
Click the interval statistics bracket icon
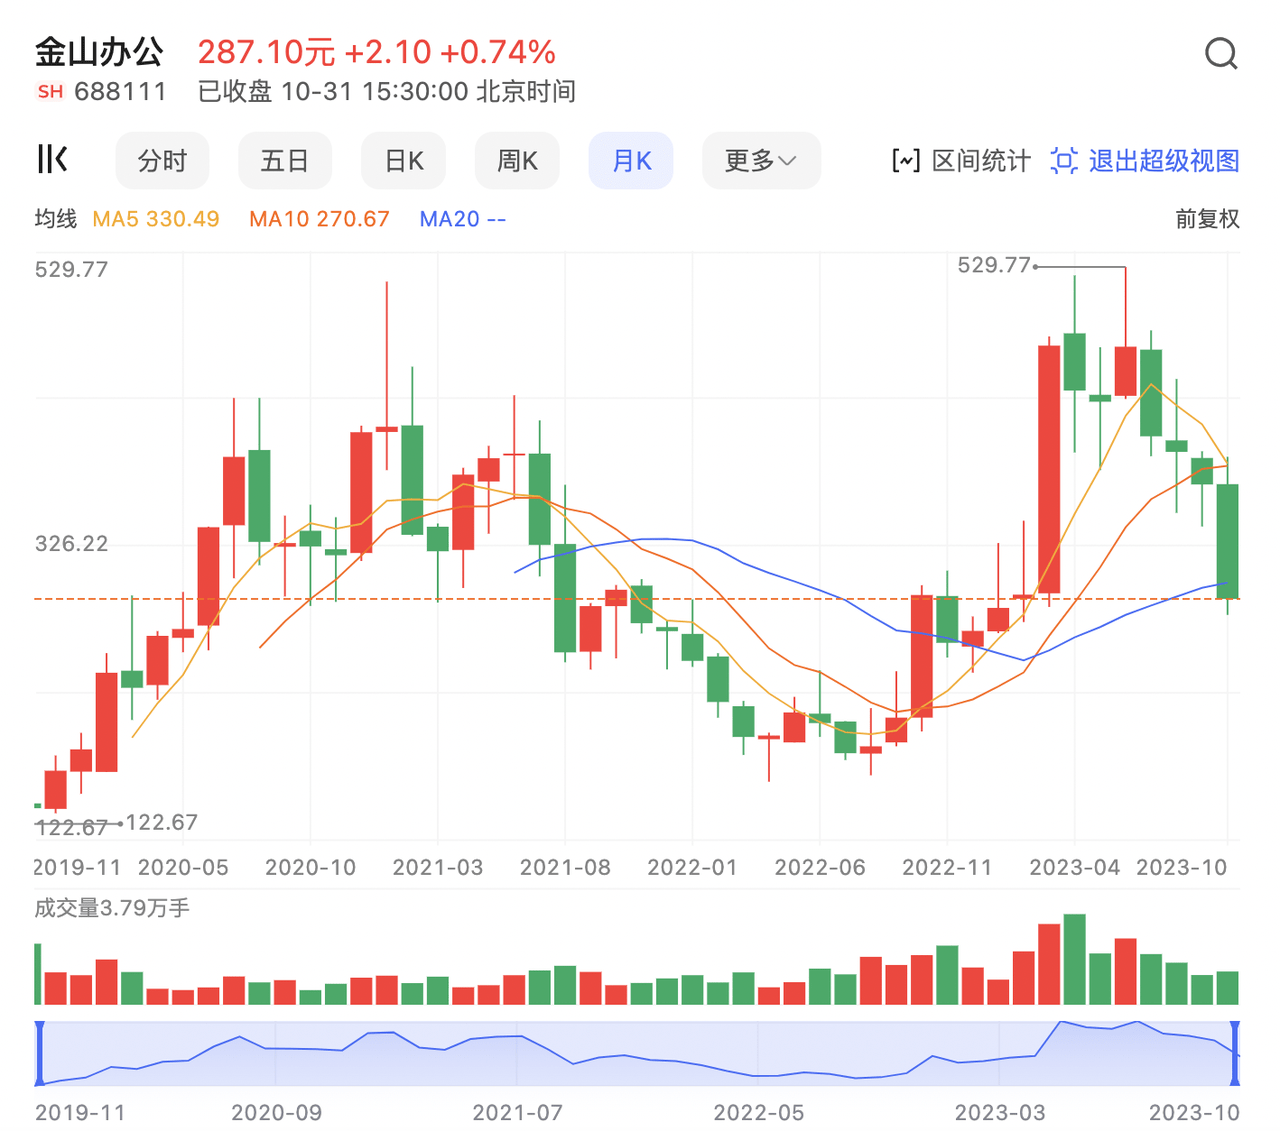(x=905, y=161)
